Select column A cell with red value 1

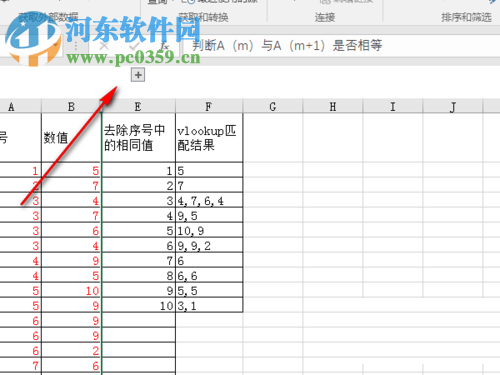(x=20, y=170)
